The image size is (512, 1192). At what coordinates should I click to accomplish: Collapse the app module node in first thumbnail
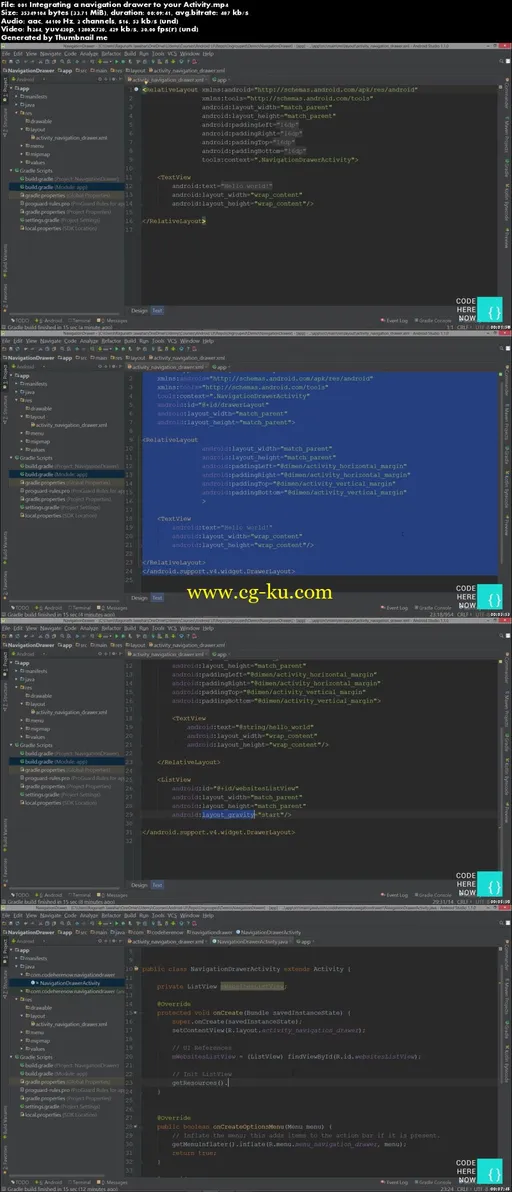(x=13, y=88)
